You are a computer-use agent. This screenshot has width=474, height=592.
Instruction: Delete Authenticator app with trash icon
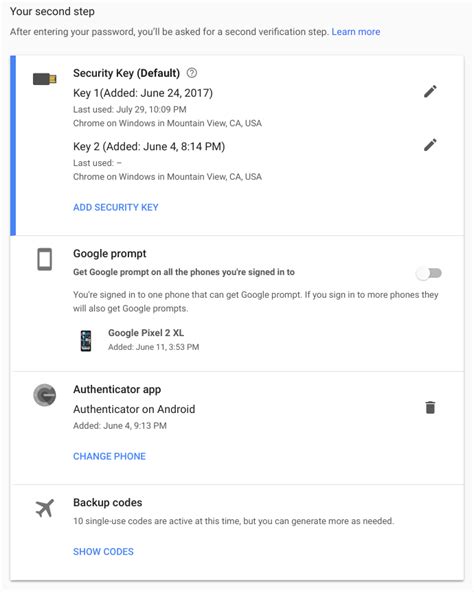coord(430,407)
